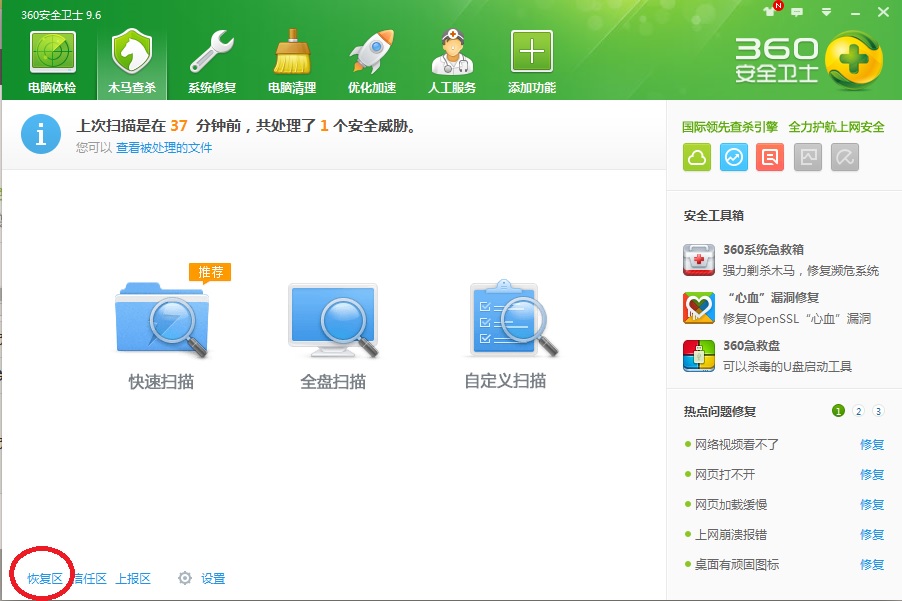Click 修复 for 网页加载缓慢
Image resolution: width=902 pixels, height=601 pixels.
tap(872, 504)
